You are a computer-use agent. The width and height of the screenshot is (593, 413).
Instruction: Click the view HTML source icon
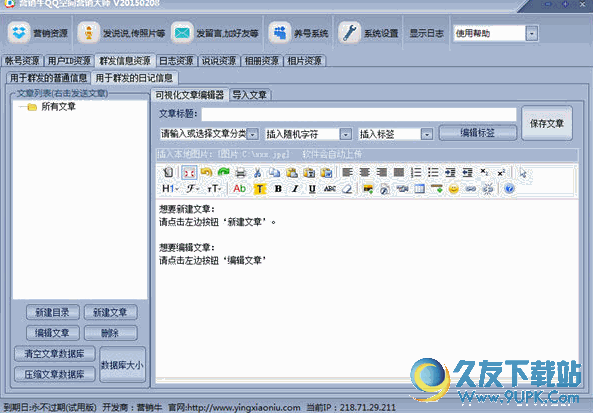(x=168, y=172)
